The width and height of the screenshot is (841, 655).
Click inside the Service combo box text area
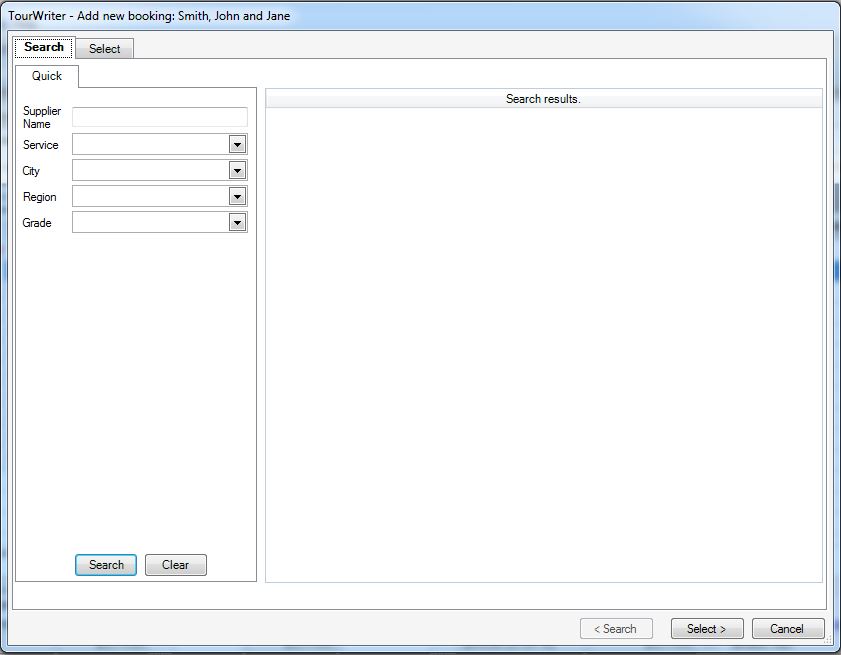(x=150, y=145)
